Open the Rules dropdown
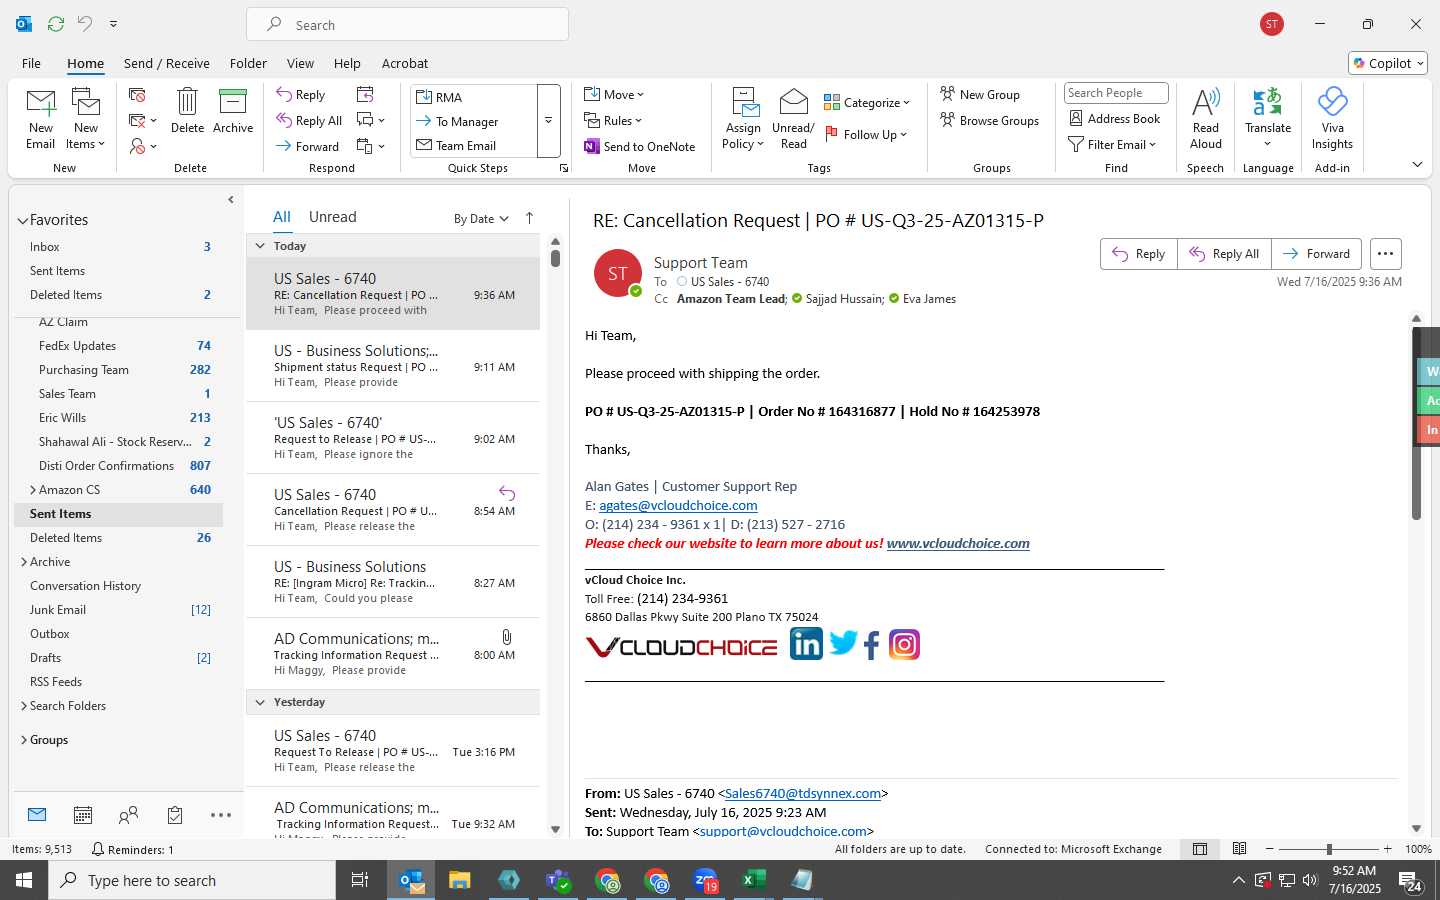1440x900 pixels. point(613,121)
